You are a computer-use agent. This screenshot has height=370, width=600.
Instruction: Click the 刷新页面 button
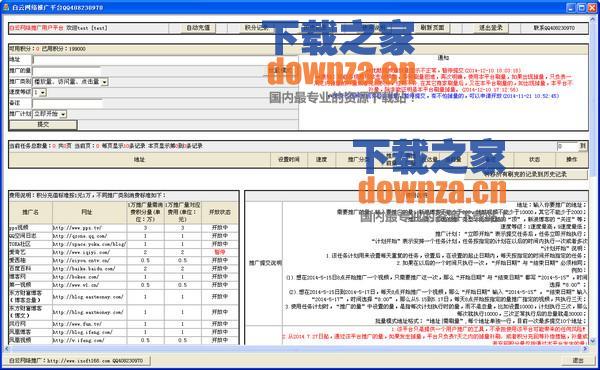coord(432,28)
